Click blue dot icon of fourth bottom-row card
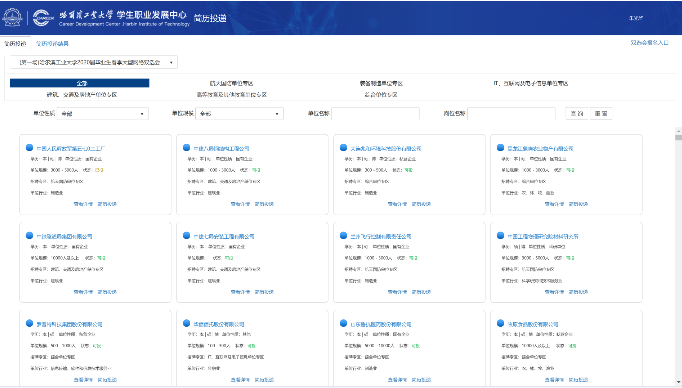This screenshot has width=682, height=388. 501,323
